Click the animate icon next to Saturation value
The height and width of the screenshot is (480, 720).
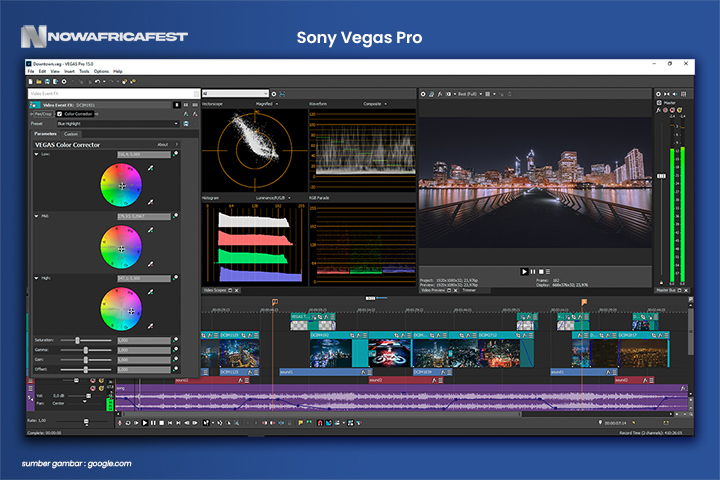(x=175, y=340)
